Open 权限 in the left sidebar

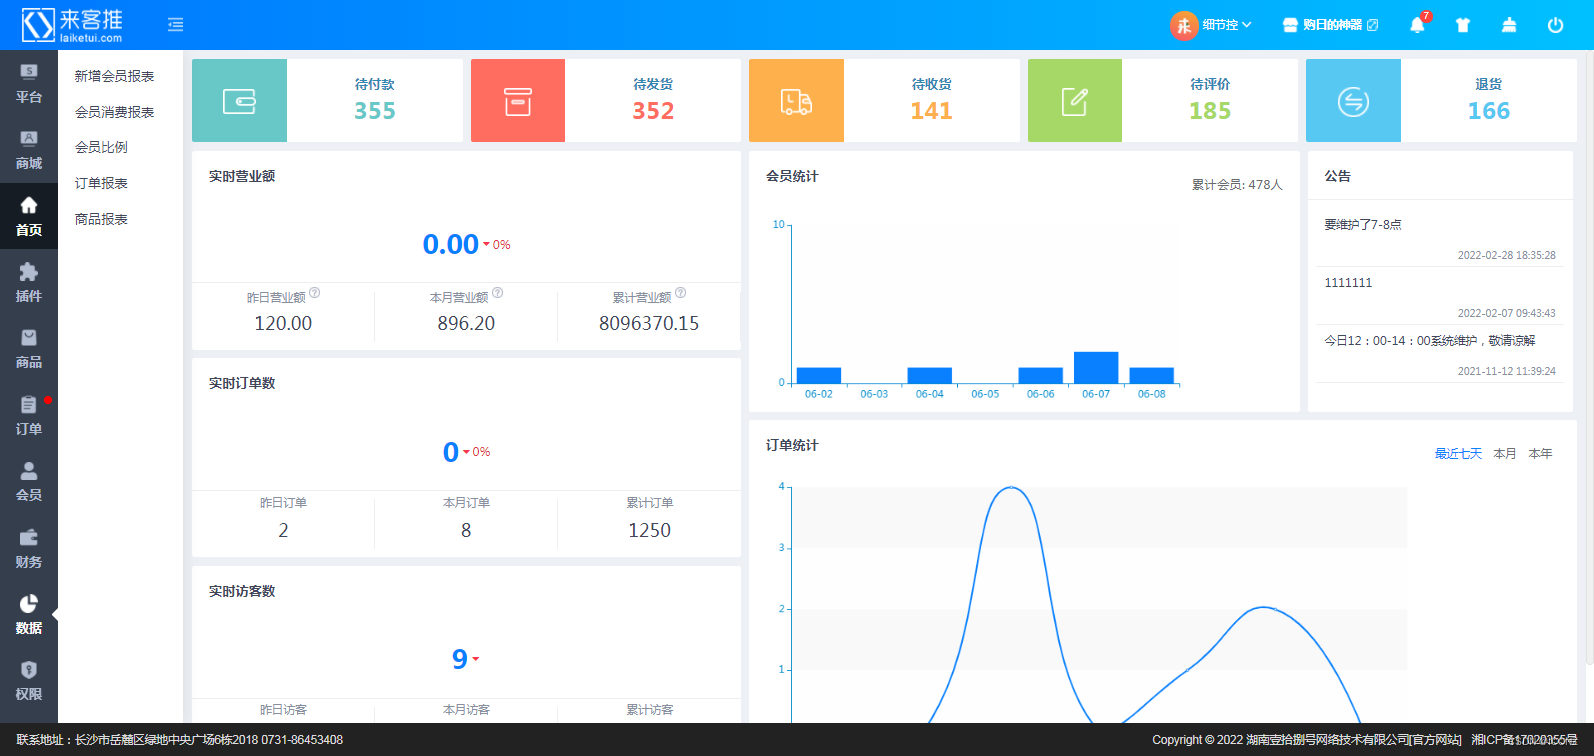click(29, 681)
